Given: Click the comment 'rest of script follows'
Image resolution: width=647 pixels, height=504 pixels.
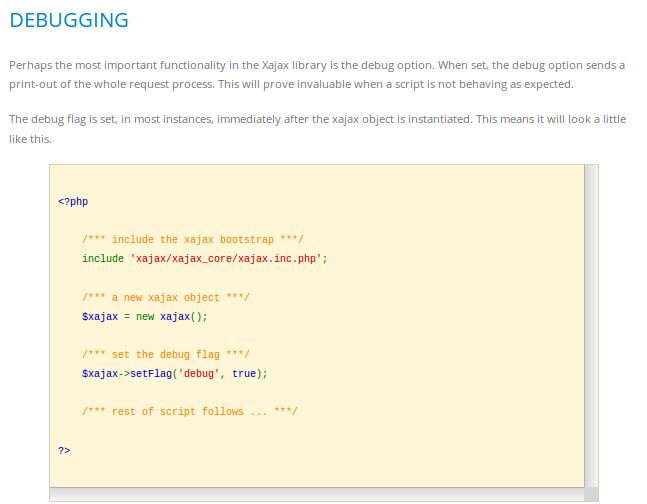Looking at the screenshot, I should [x=190, y=412].
